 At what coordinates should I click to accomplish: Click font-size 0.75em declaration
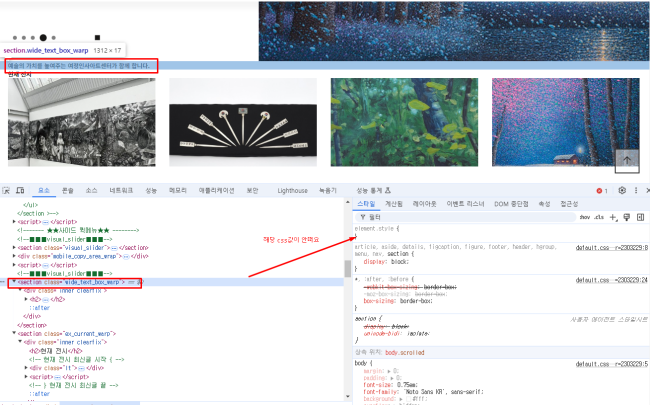tap(390, 385)
